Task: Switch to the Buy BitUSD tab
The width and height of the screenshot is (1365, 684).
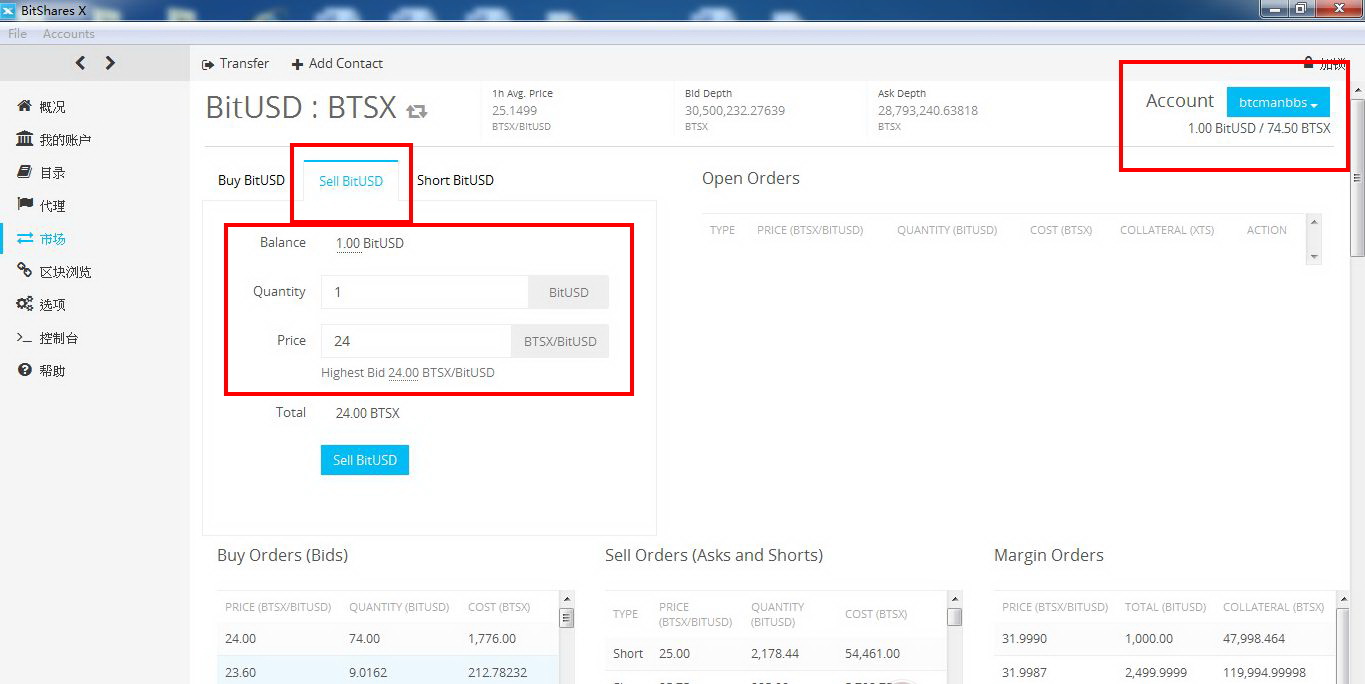Action: click(x=251, y=180)
